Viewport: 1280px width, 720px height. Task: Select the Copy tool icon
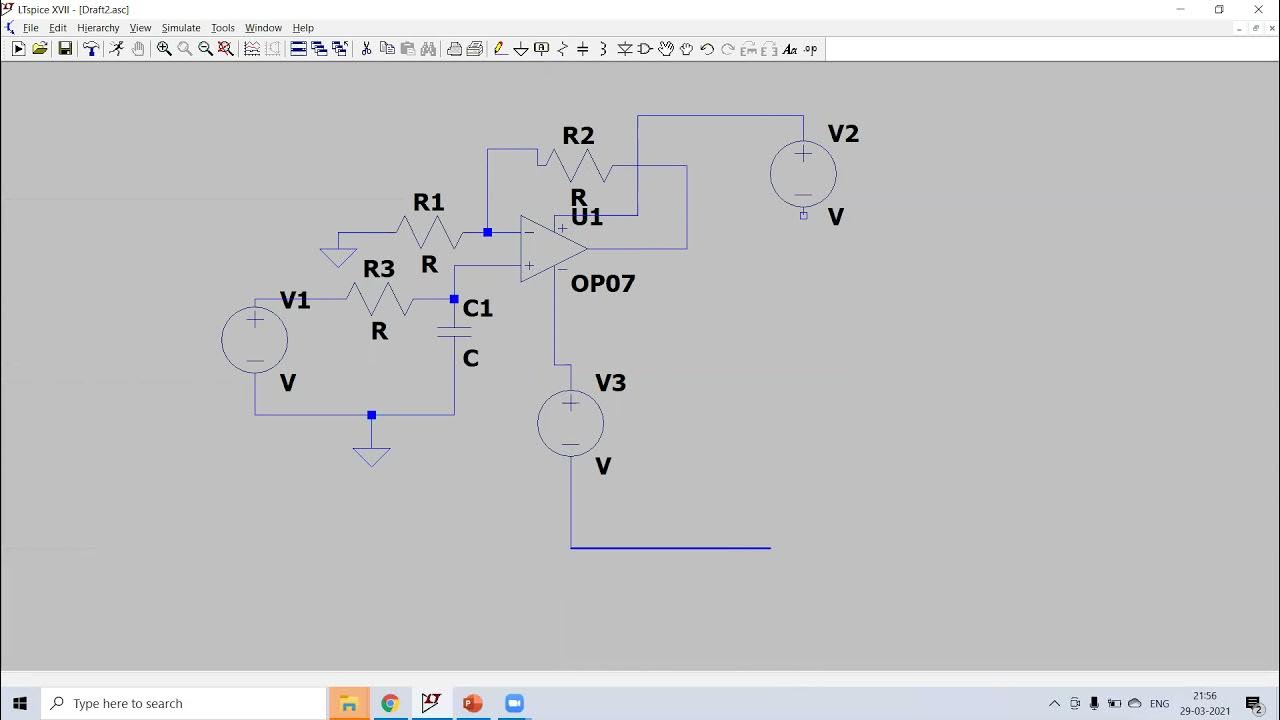(x=387, y=49)
